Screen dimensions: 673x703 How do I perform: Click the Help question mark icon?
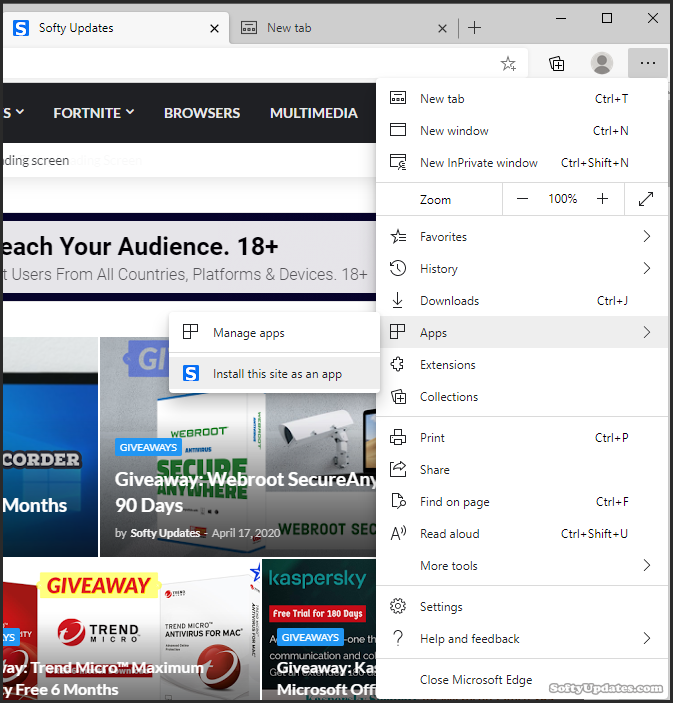[x=398, y=638]
